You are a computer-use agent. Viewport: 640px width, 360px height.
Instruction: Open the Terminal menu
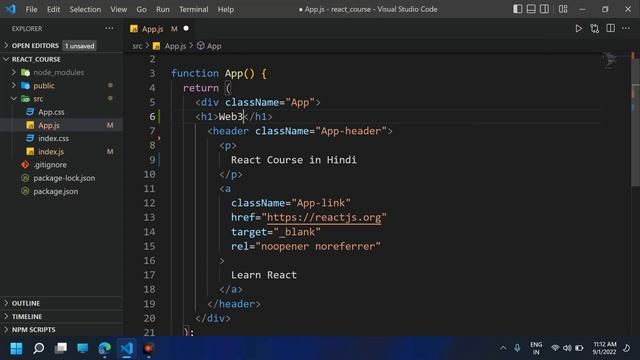(193, 9)
